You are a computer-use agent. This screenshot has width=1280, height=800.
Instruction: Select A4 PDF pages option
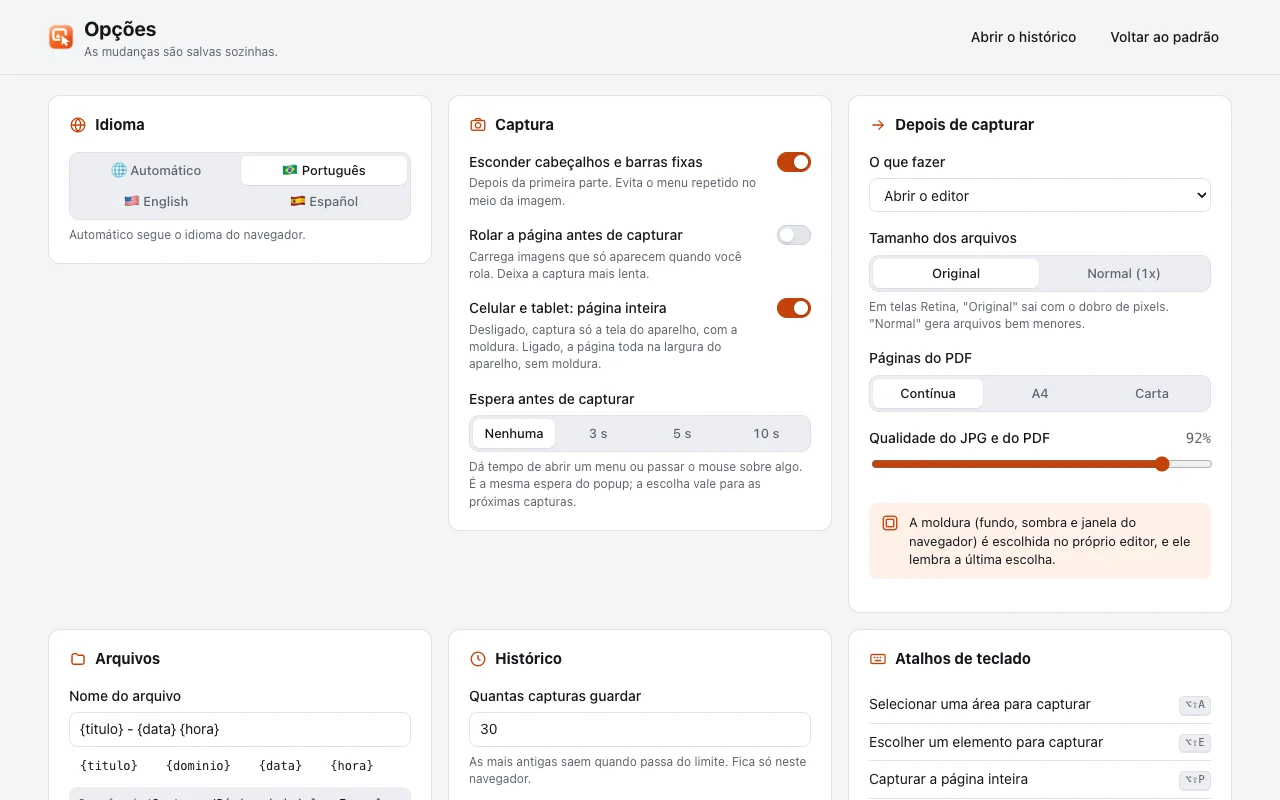click(x=1040, y=394)
